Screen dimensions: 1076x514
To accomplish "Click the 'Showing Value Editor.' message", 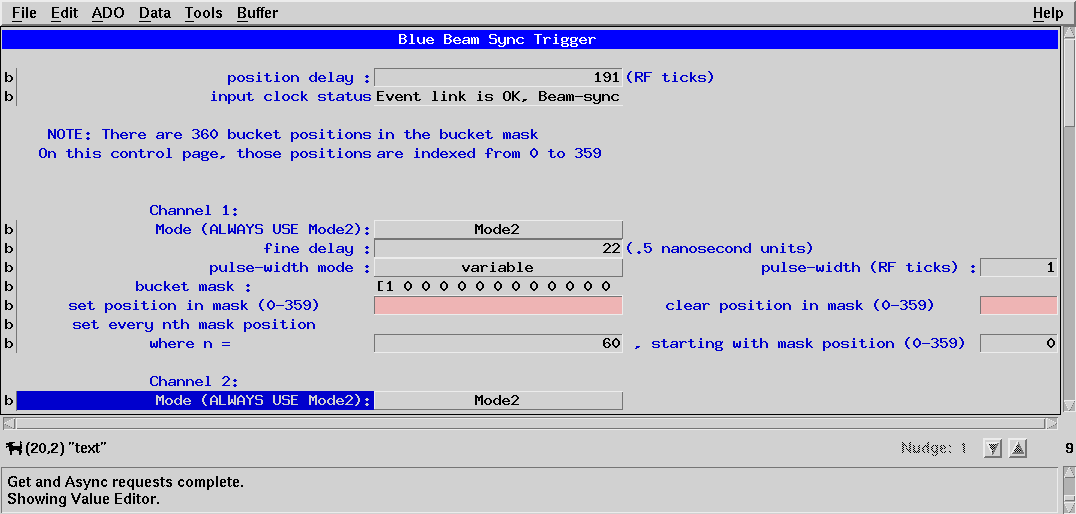I will click(x=84, y=499).
